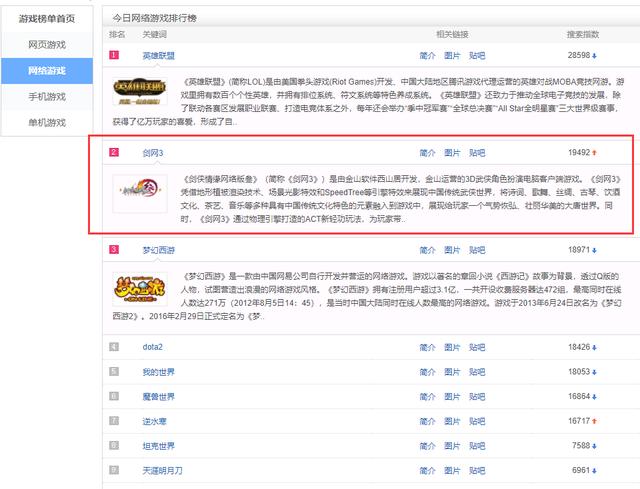Go to the 单机游戏 category

pos(48,122)
